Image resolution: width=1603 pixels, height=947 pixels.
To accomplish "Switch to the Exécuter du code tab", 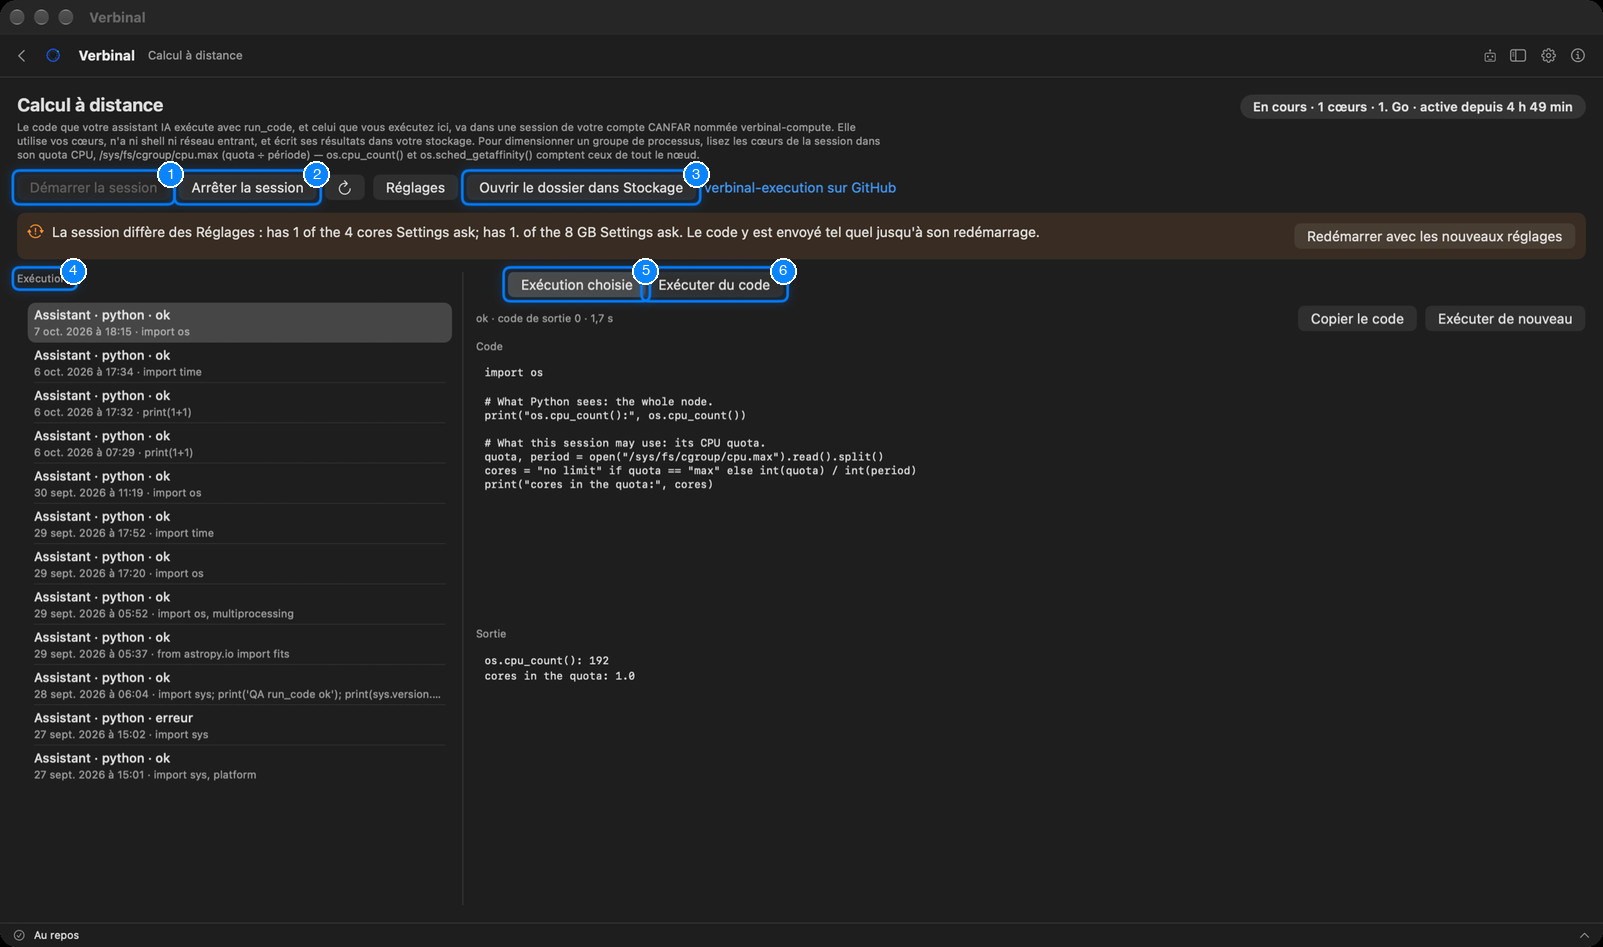I will coord(714,285).
